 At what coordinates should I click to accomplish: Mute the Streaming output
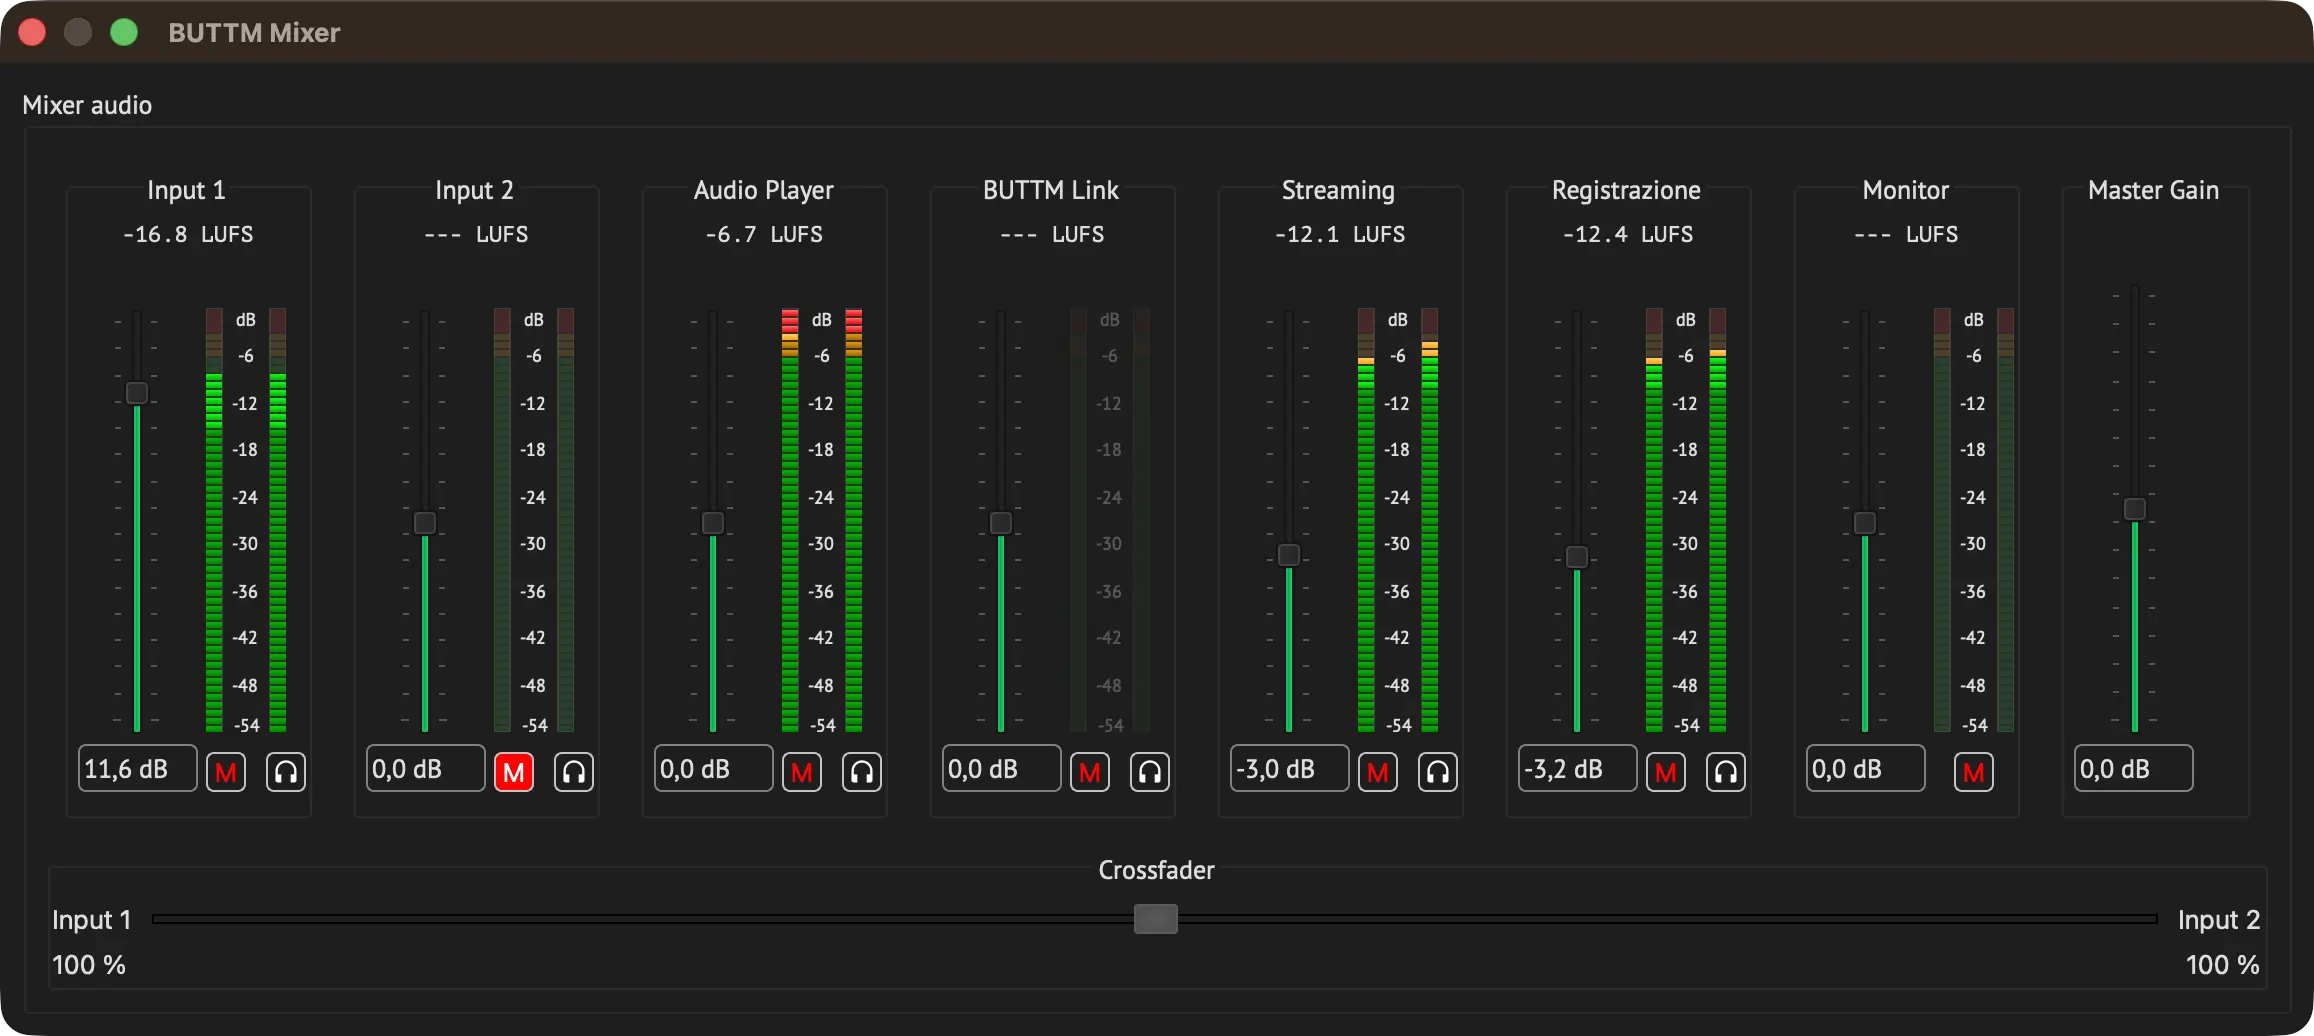[x=1378, y=772]
